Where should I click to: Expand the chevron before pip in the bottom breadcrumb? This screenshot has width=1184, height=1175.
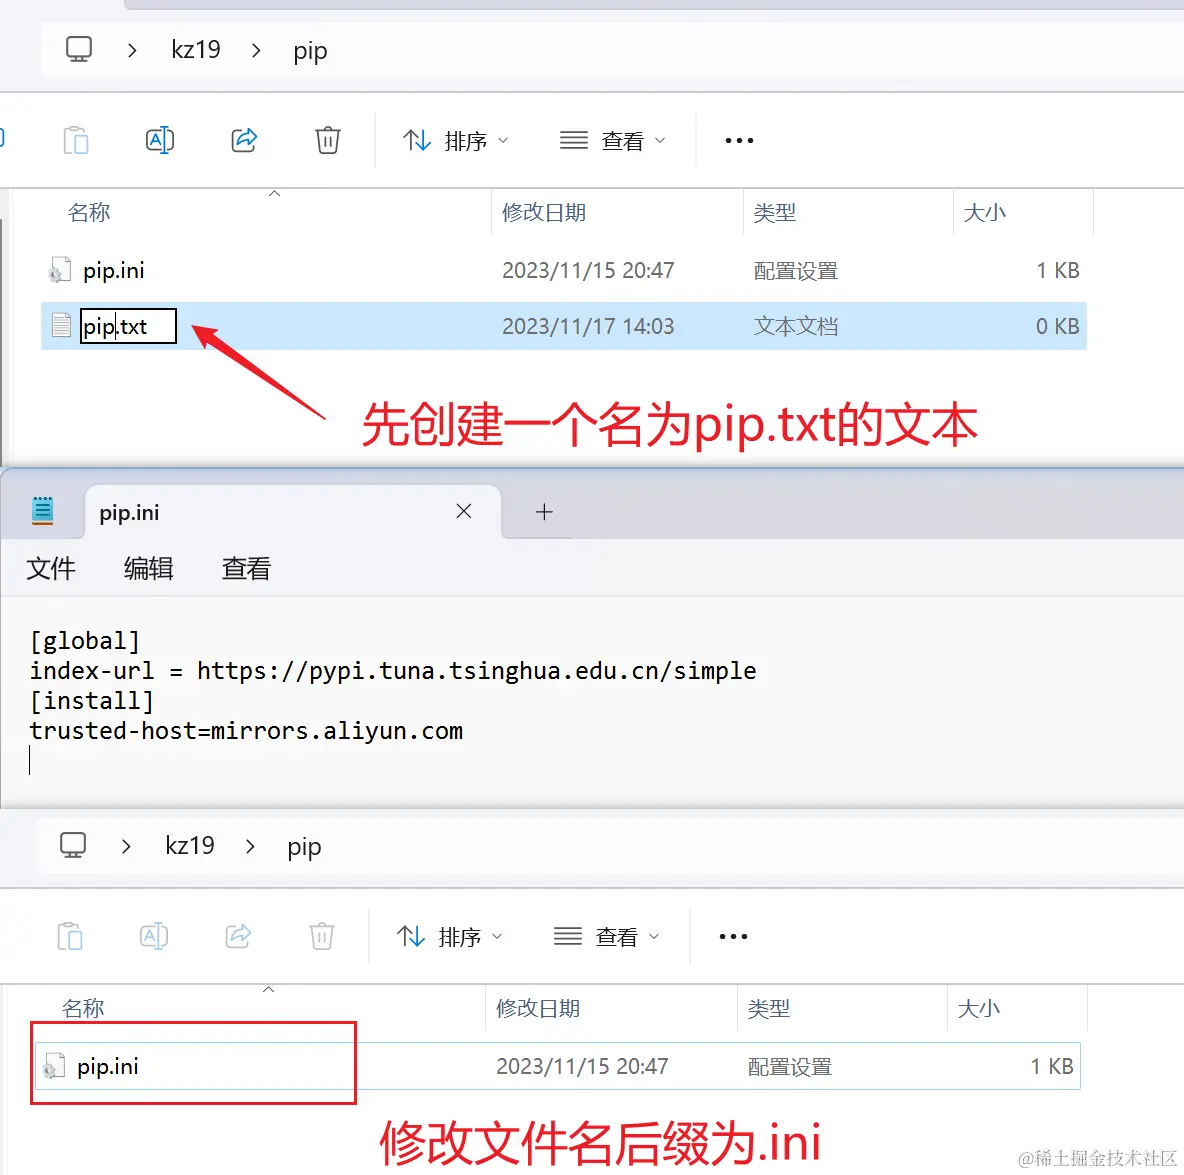pos(250,847)
